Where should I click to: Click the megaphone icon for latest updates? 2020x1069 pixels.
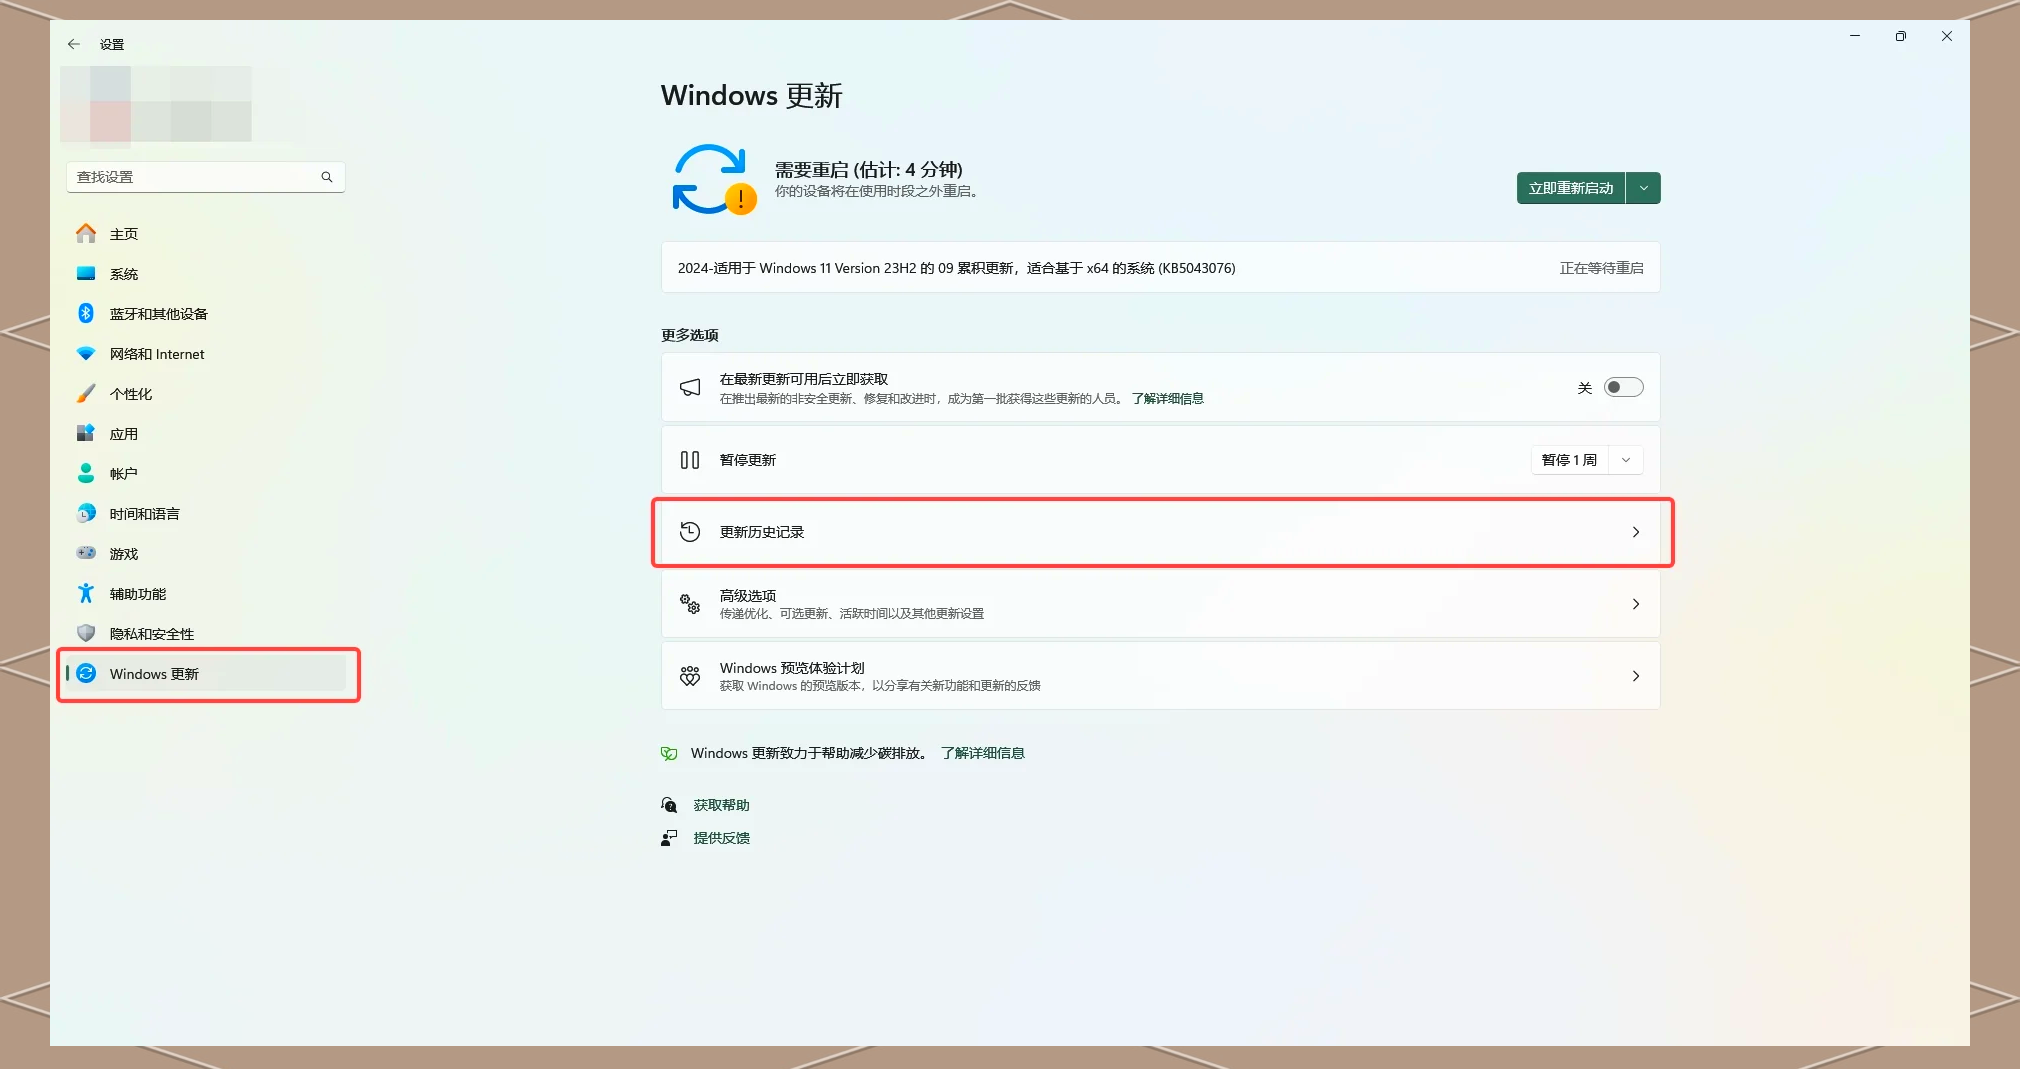pyautogui.click(x=690, y=387)
